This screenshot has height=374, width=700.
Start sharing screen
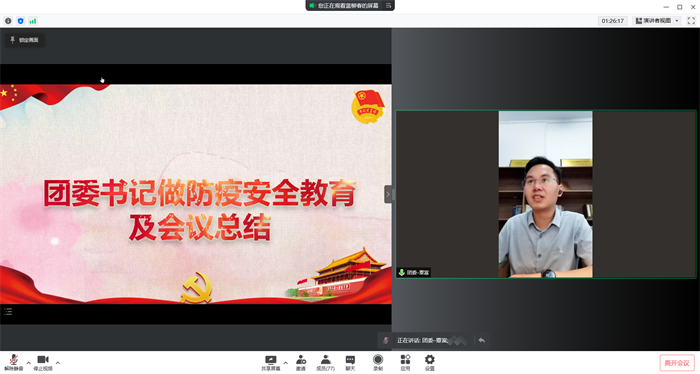click(x=271, y=363)
